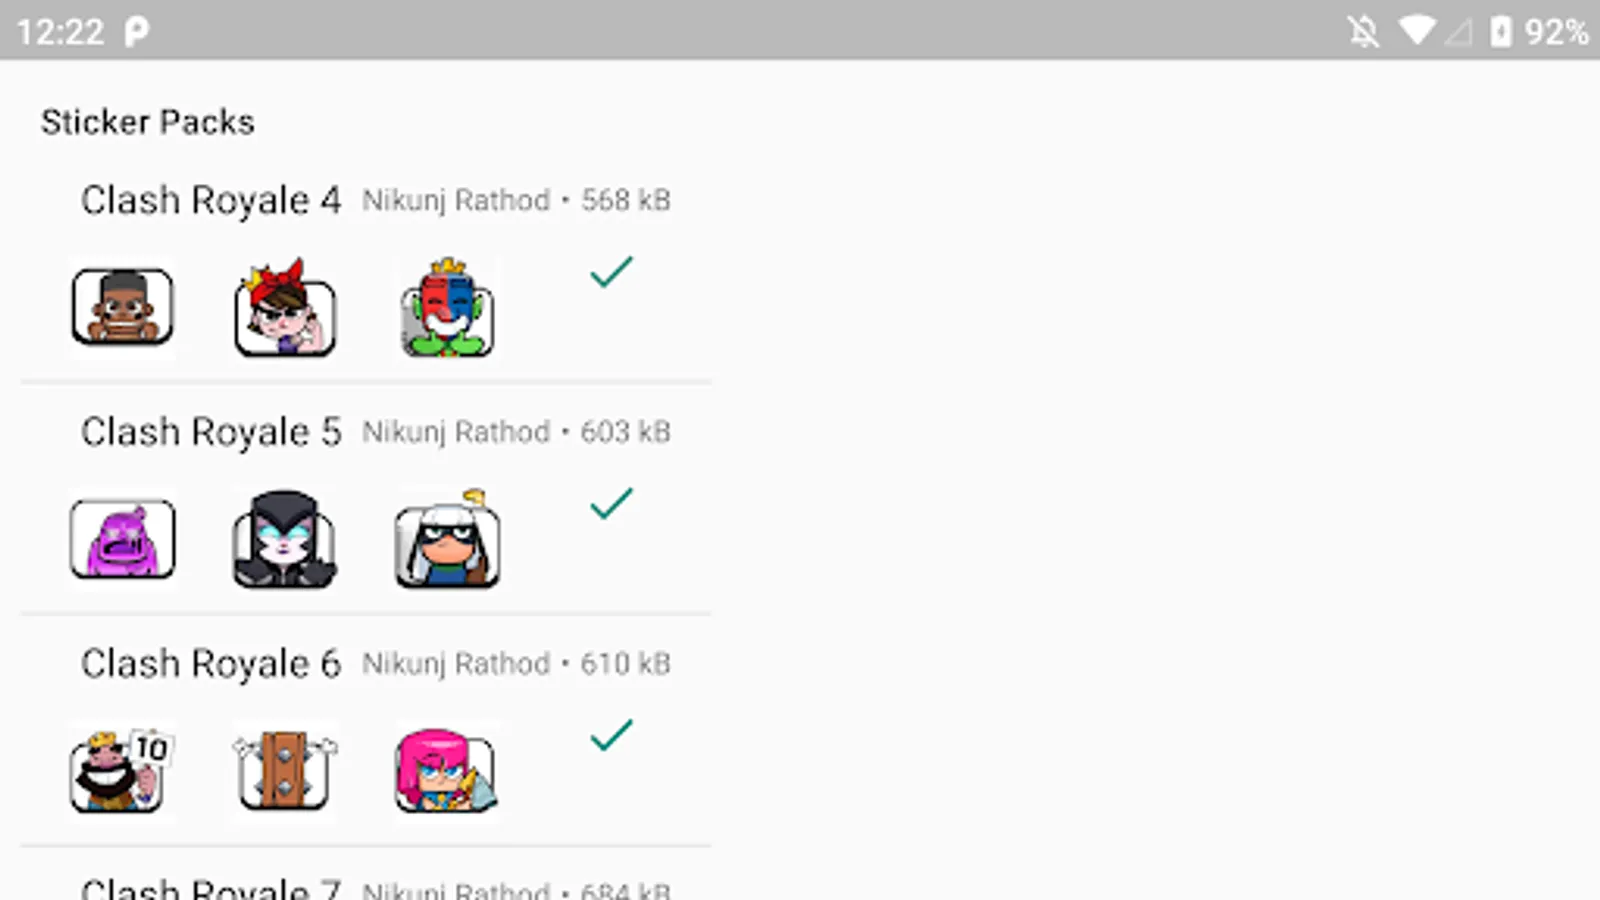Image resolution: width=1600 pixels, height=900 pixels.
Task: Tap the muted notifications bell icon
Action: [x=1362, y=31]
